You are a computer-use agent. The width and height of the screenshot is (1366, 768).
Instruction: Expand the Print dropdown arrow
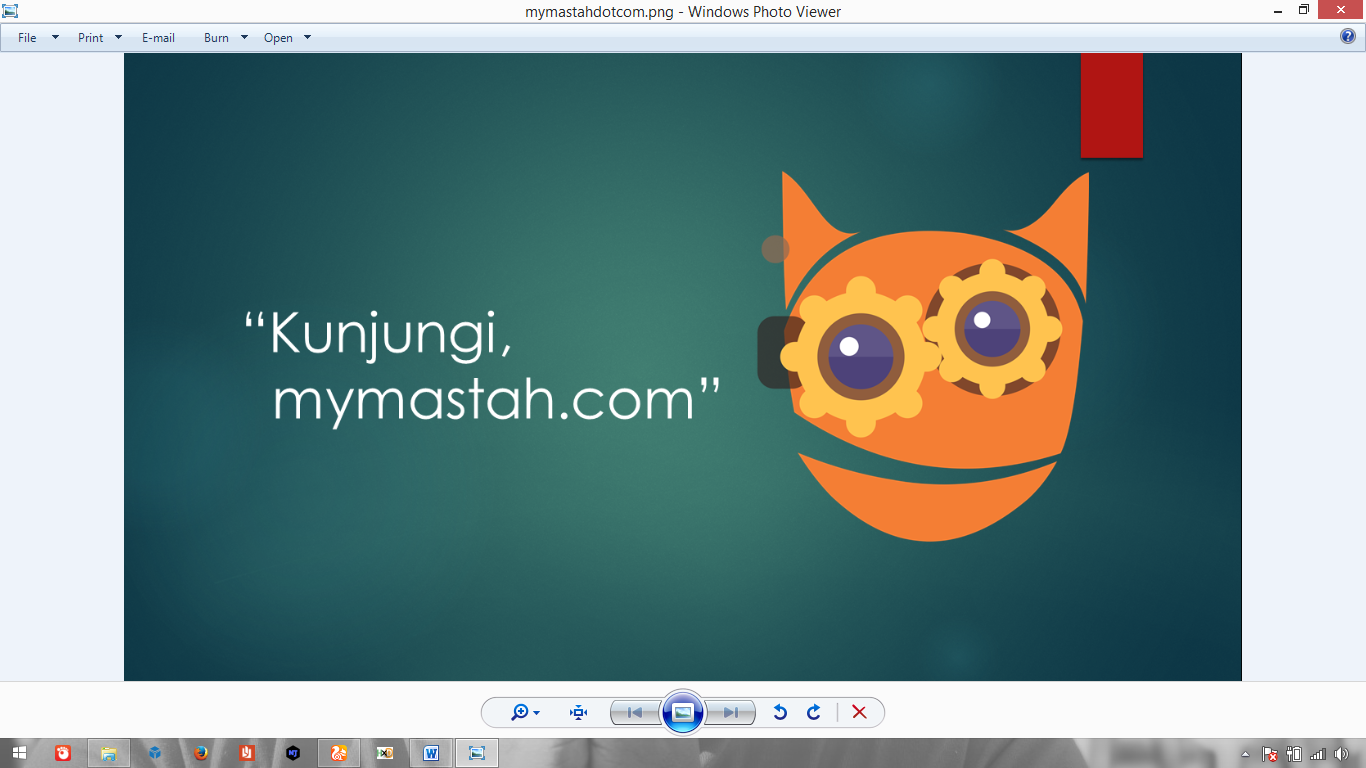point(118,38)
